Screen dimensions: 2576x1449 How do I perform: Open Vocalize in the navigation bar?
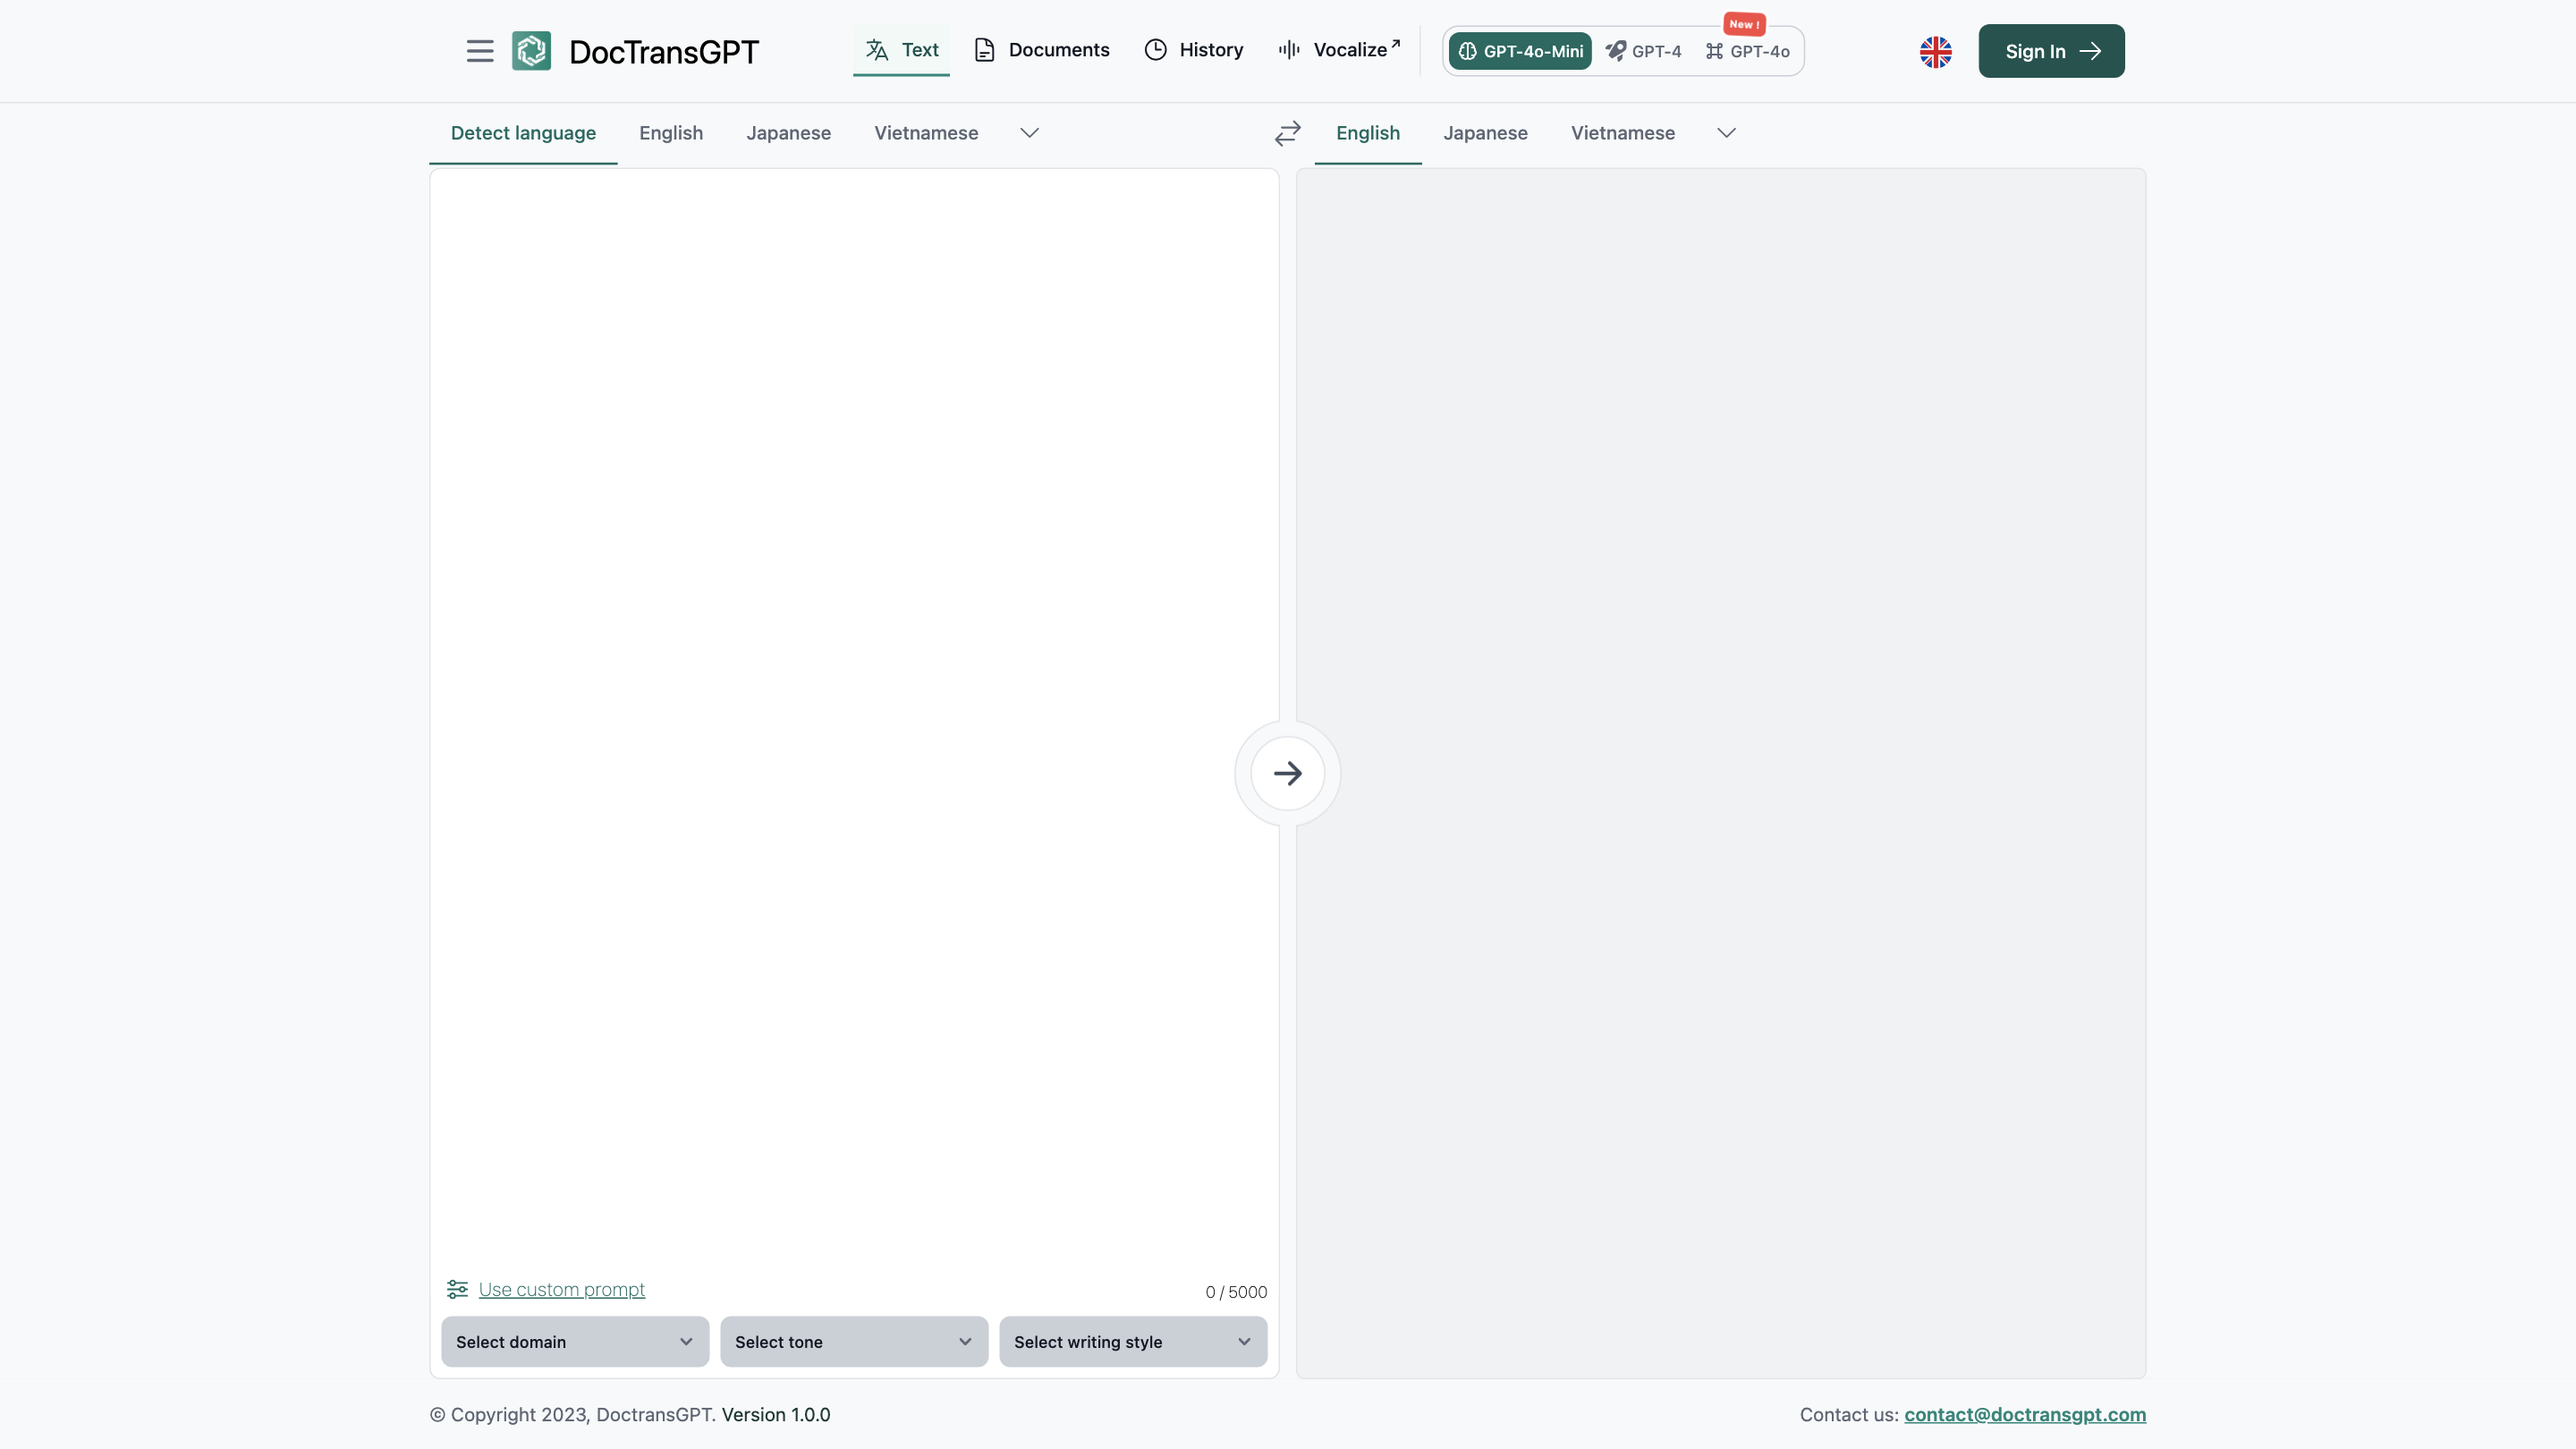pyautogui.click(x=1339, y=50)
